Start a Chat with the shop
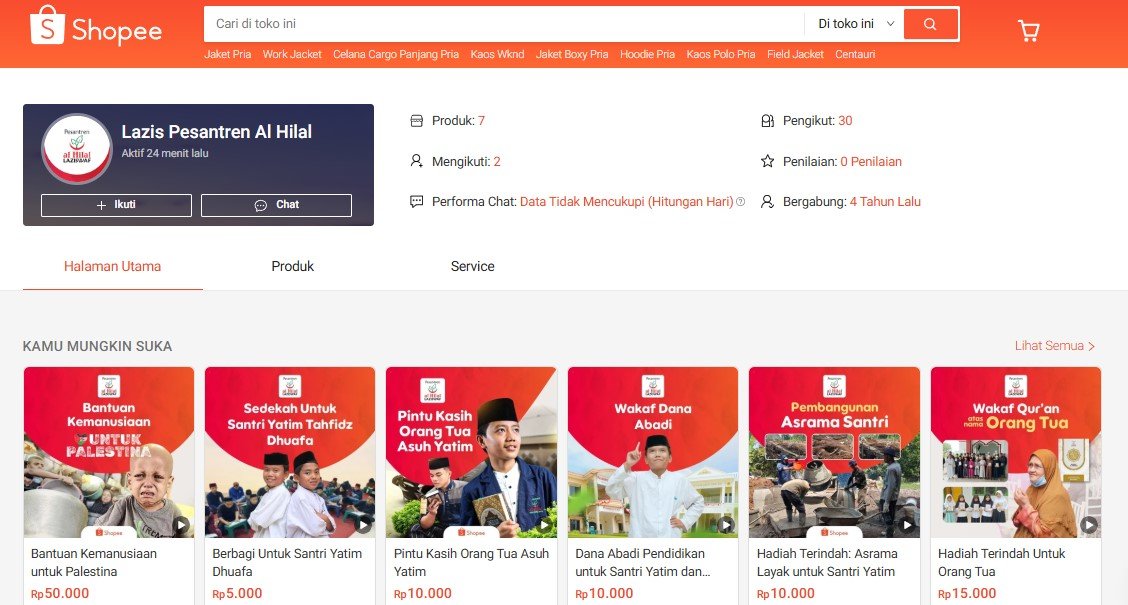The height and width of the screenshot is (605, 1128). click(x=276, y=205)
